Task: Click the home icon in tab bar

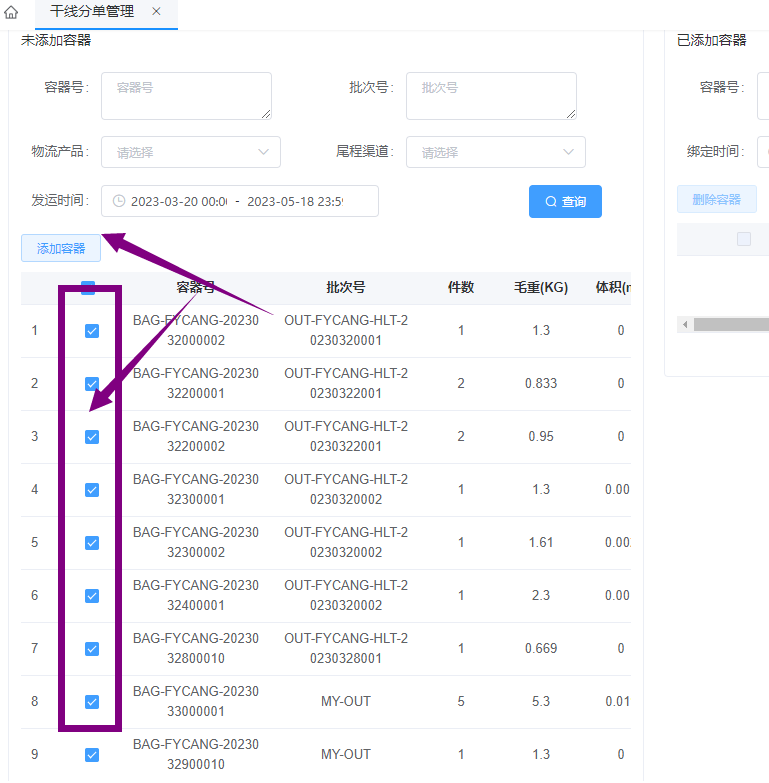Action: (x=12, y=13)
